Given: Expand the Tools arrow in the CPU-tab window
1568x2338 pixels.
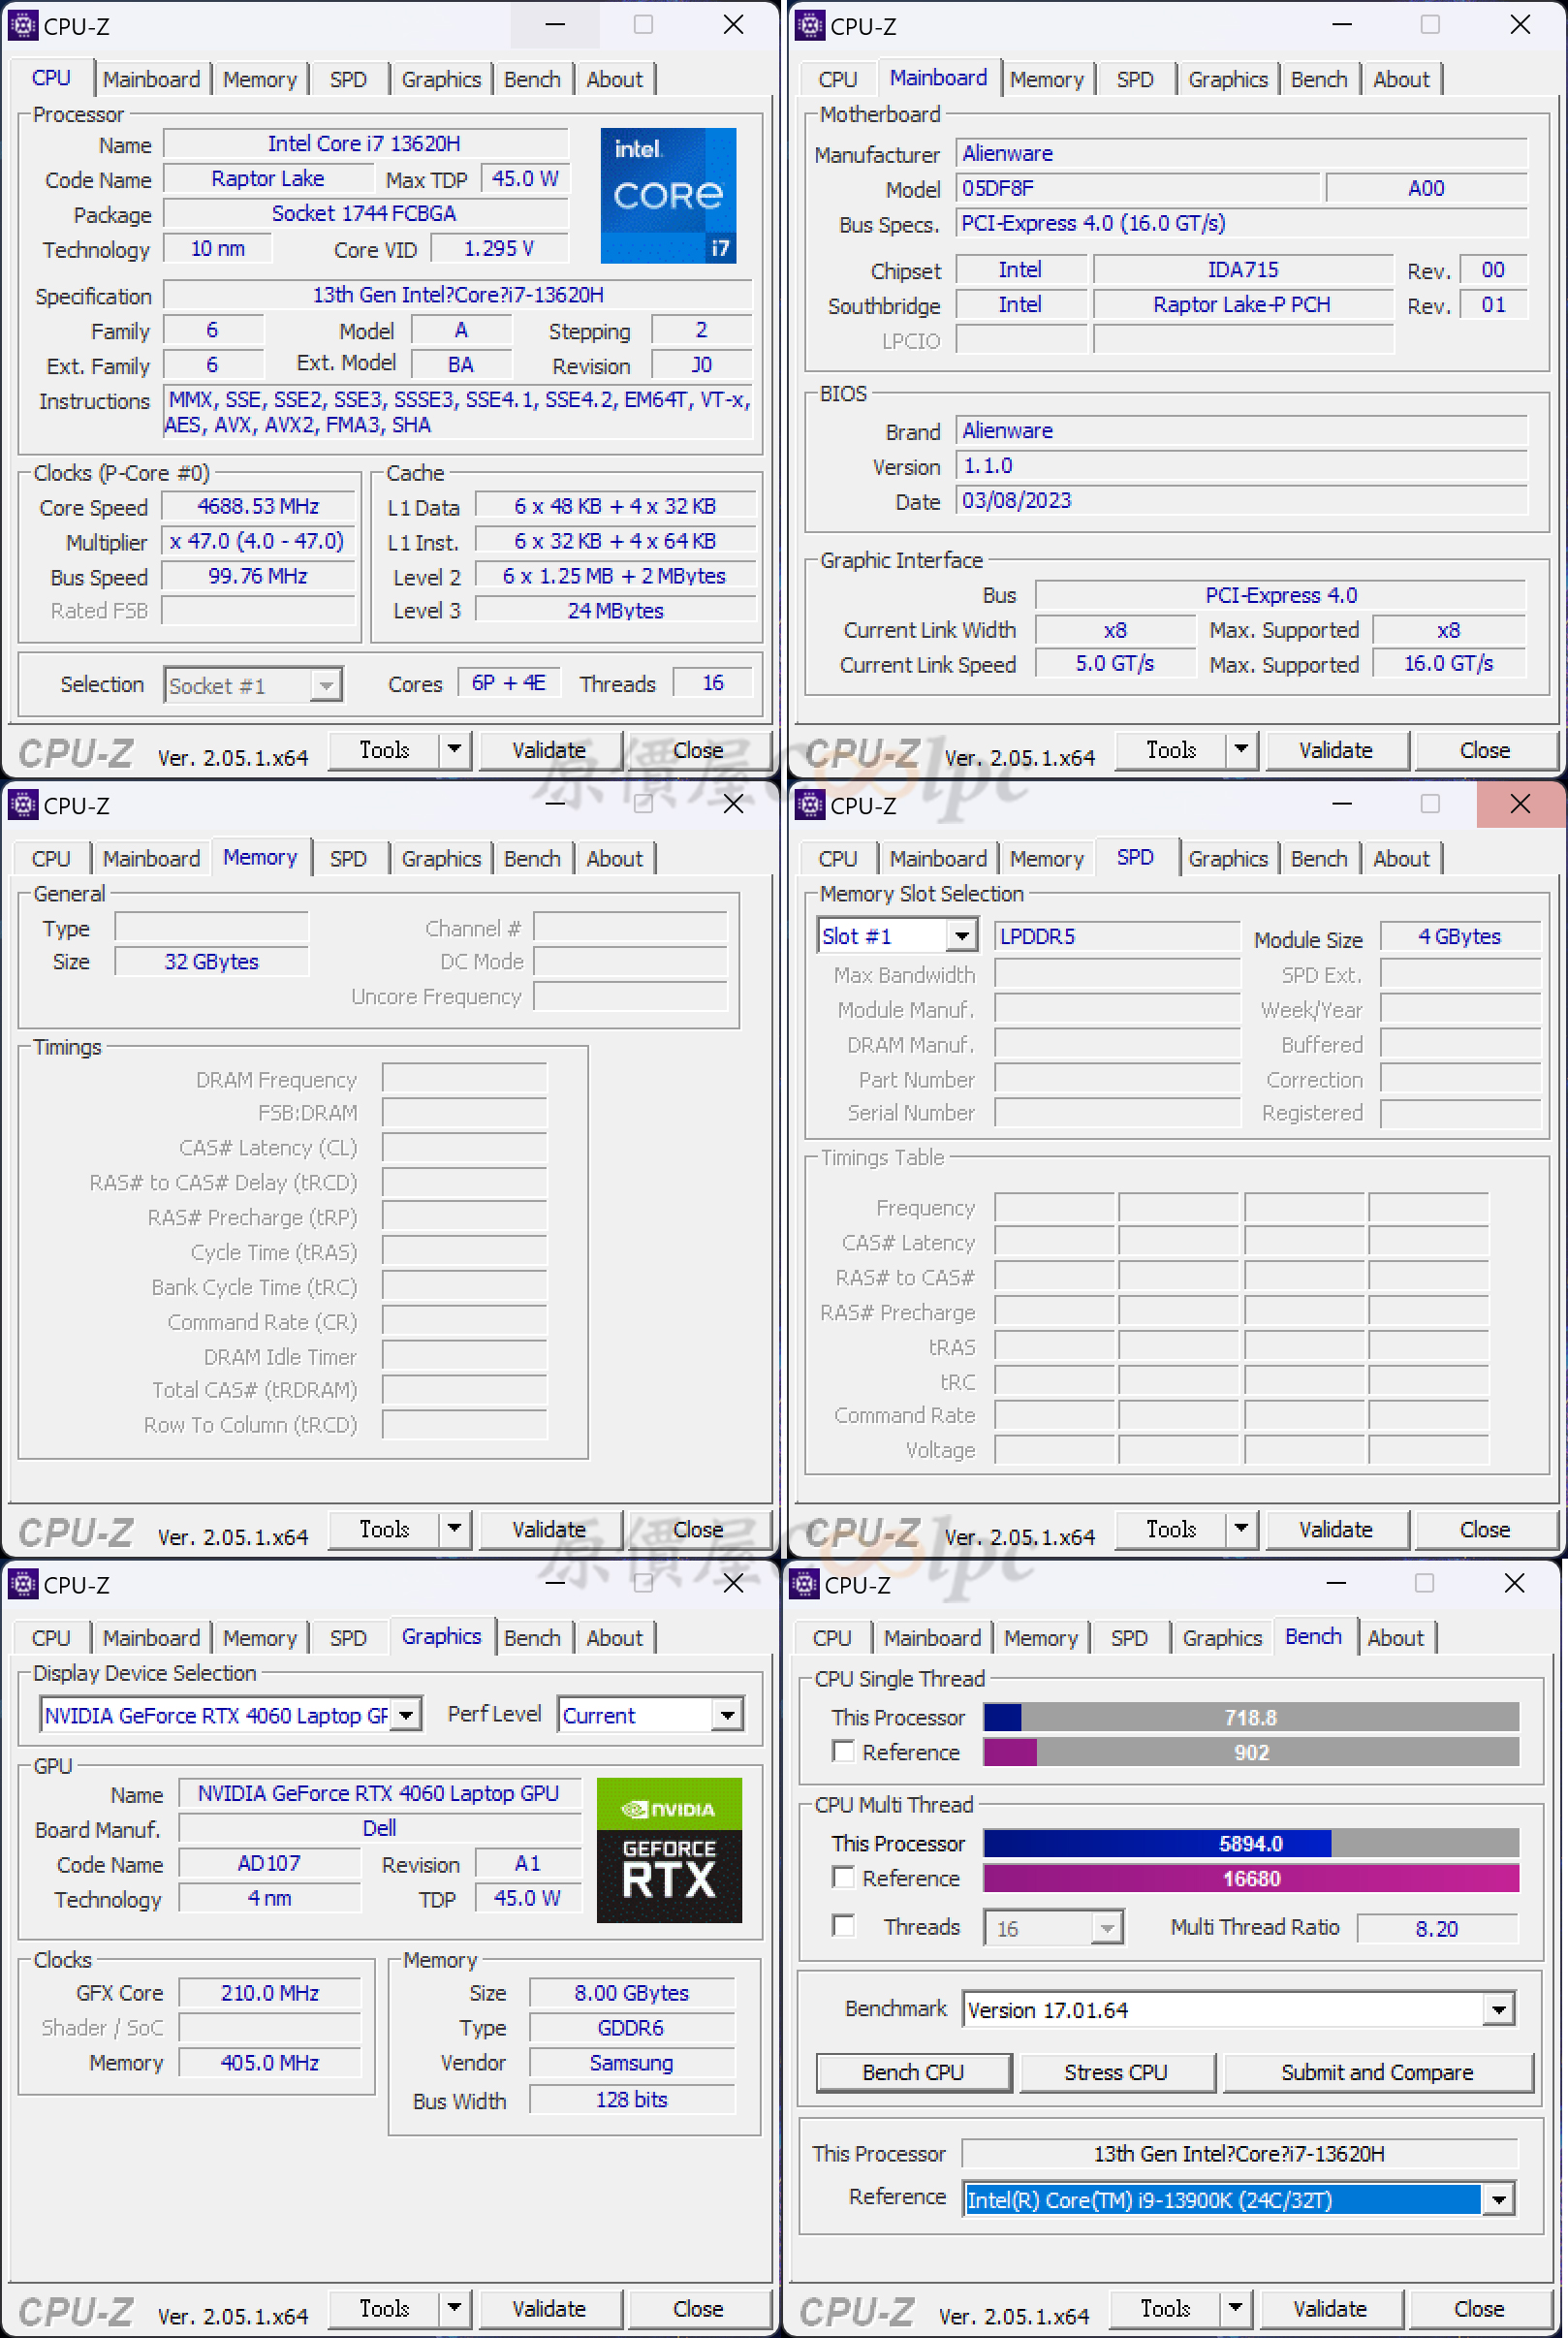Looking at the screenshot, I should (x=454, y=749).
